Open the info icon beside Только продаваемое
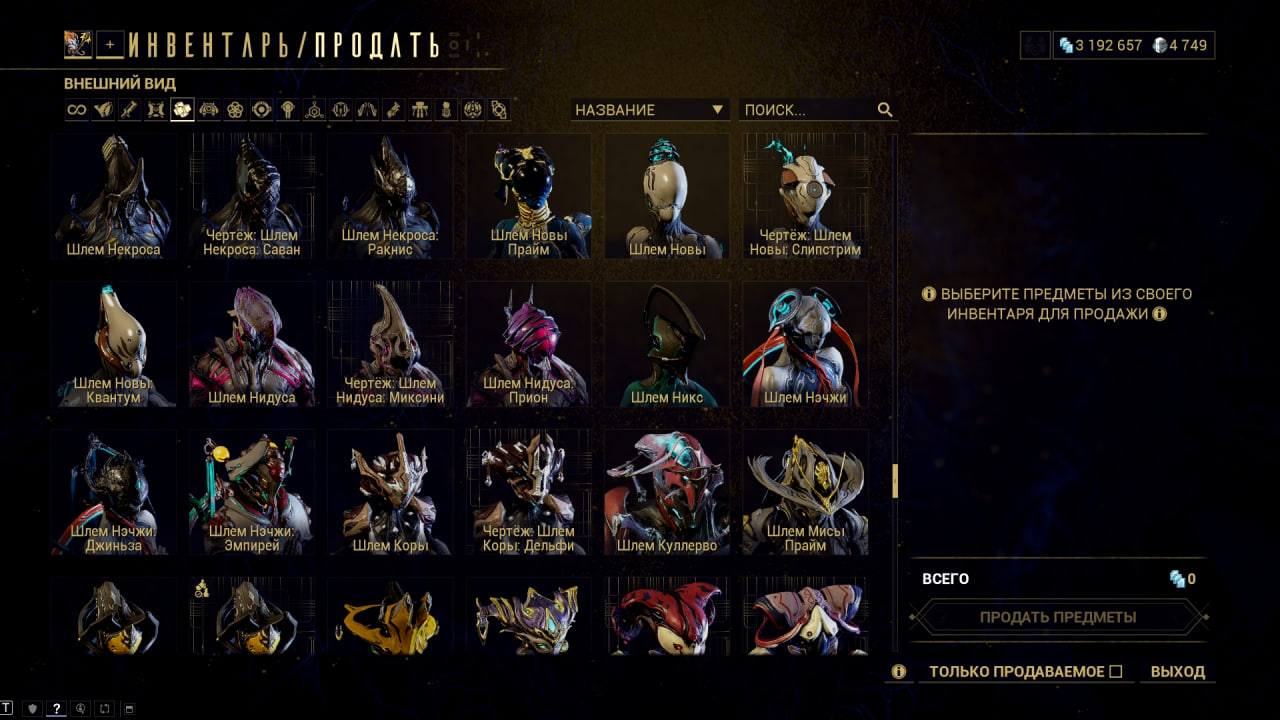The width and height of the screenshot is (1280, 720). (x=898, y=672)
